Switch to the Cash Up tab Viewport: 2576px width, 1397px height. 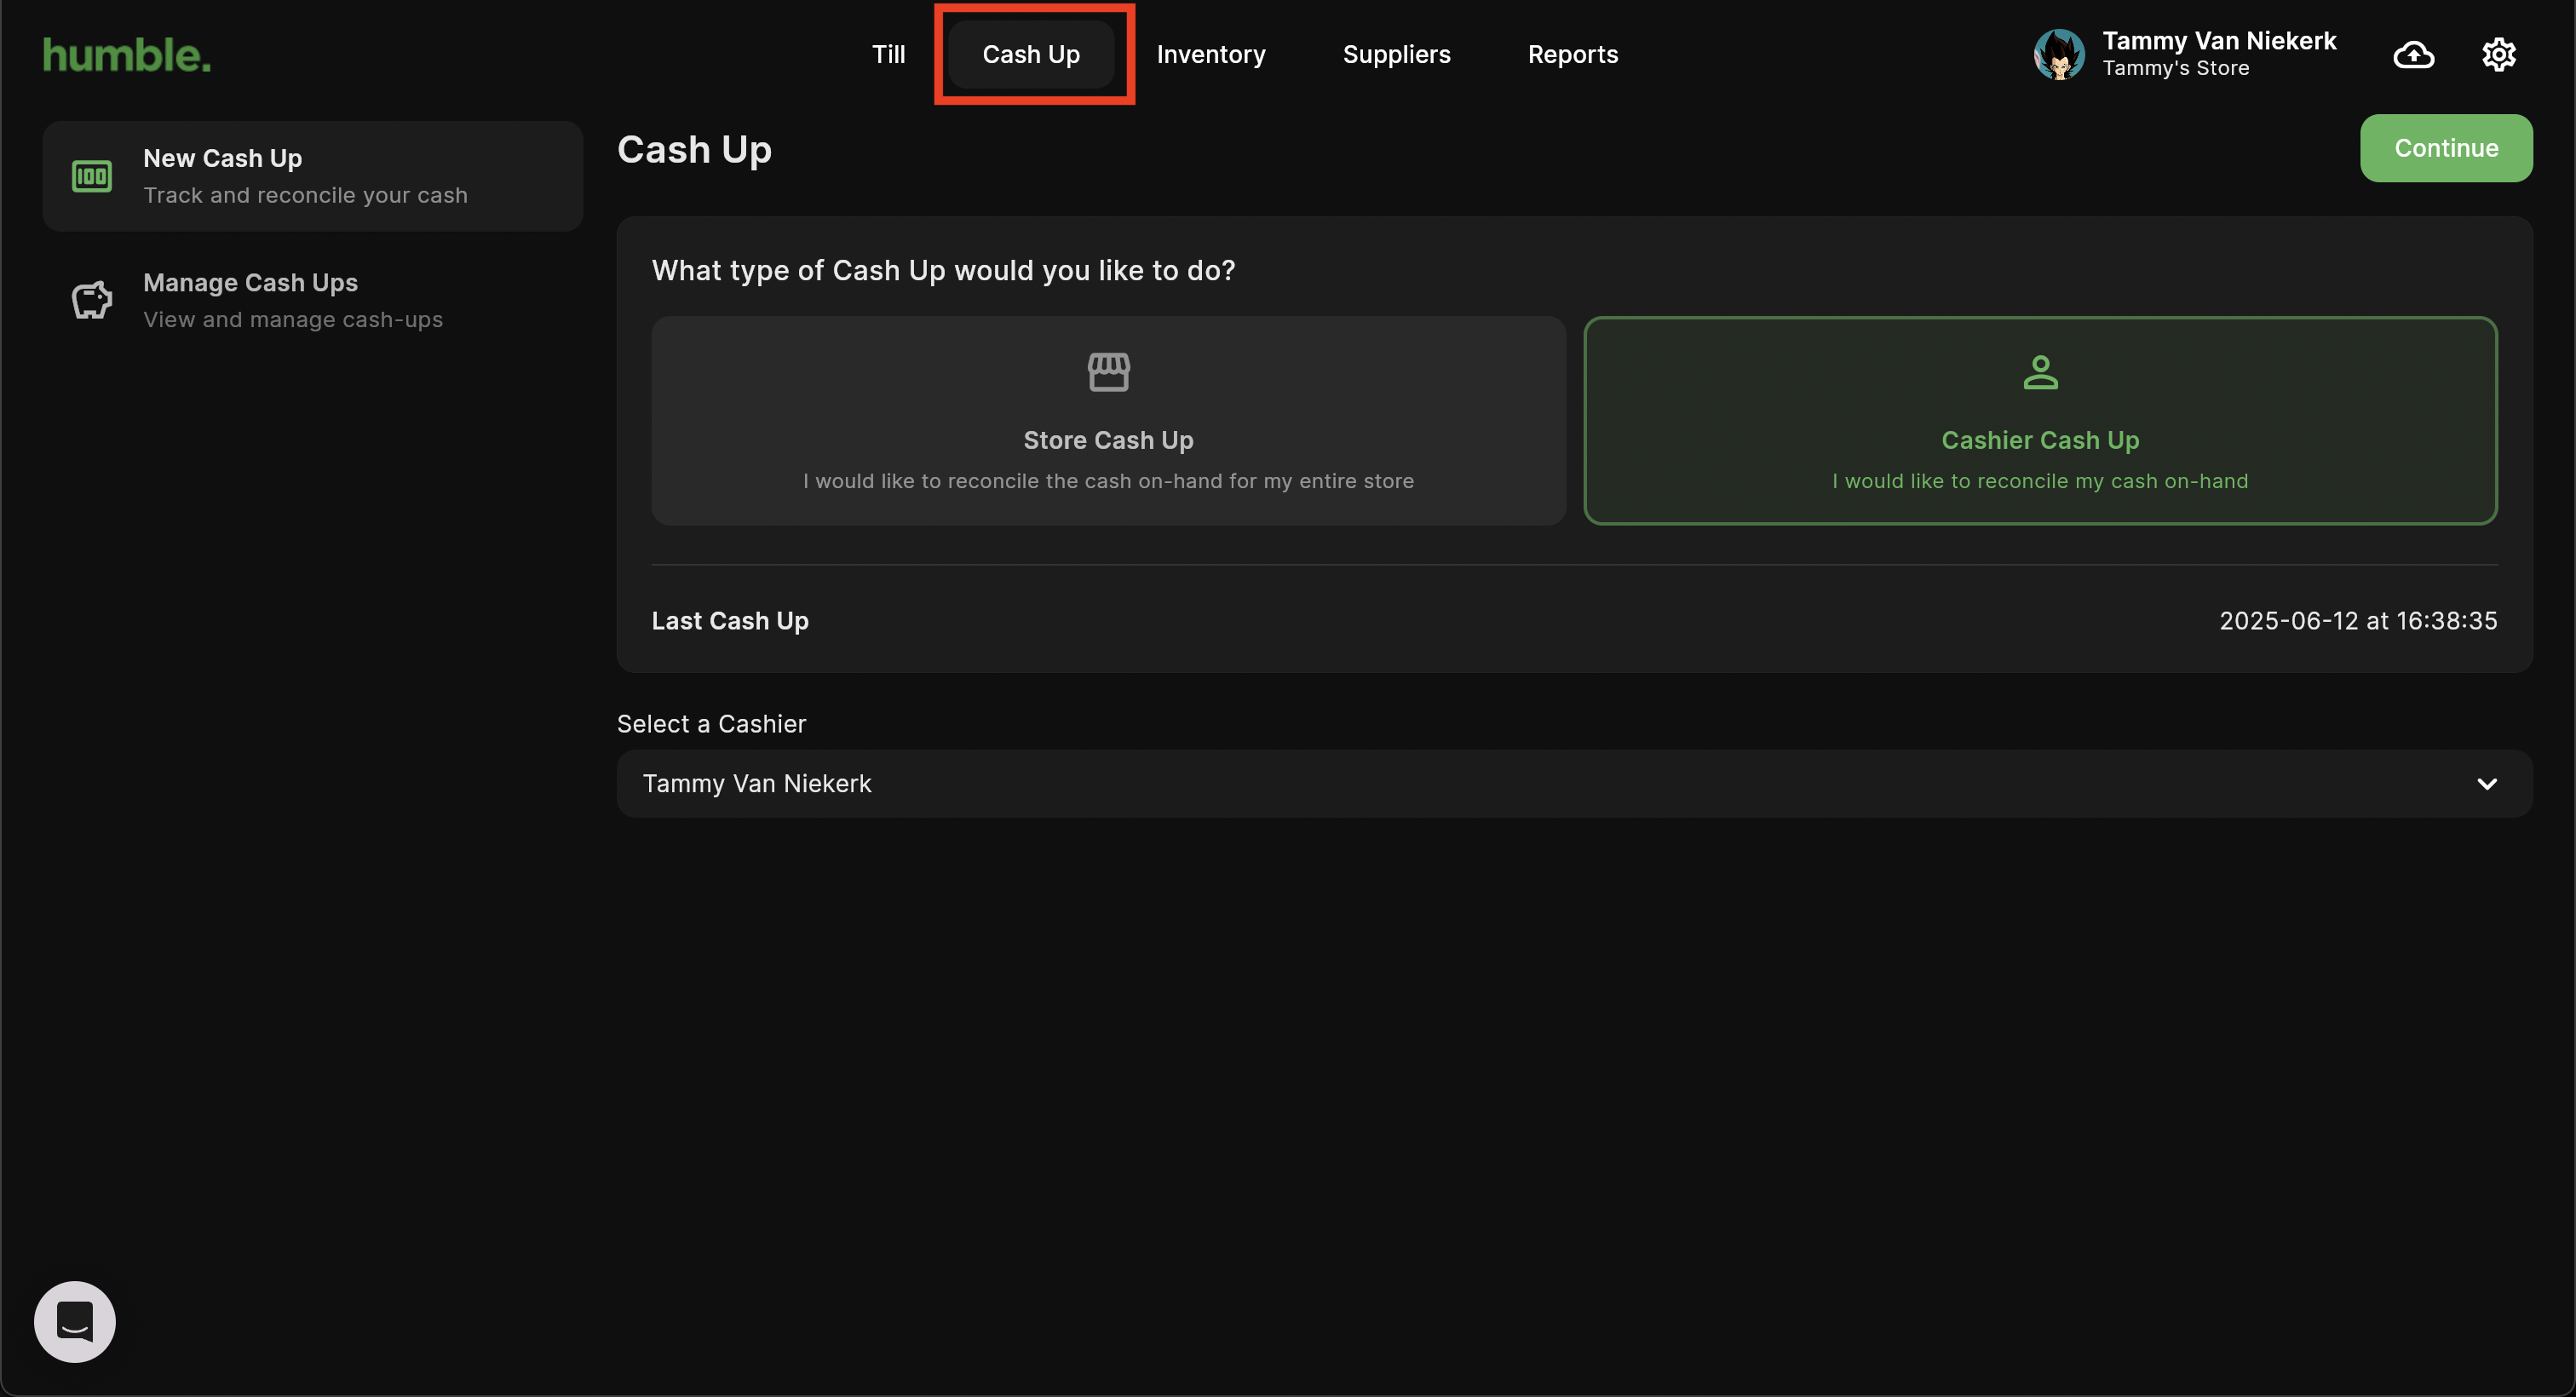click(1031, 54)
